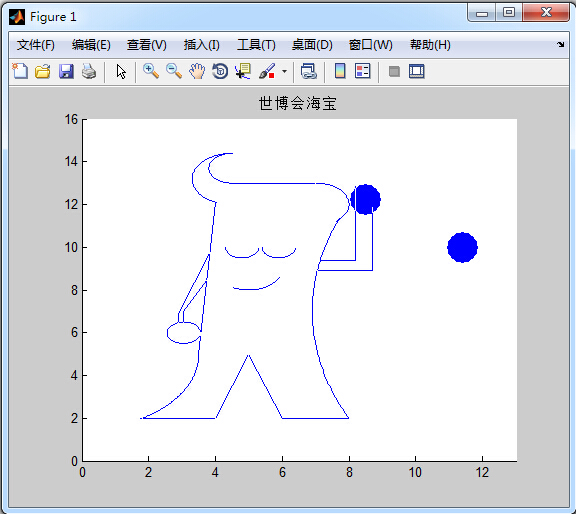Click the Hide Plot Tools icon
Screen dimensions: 576x514
pos(394,71)
